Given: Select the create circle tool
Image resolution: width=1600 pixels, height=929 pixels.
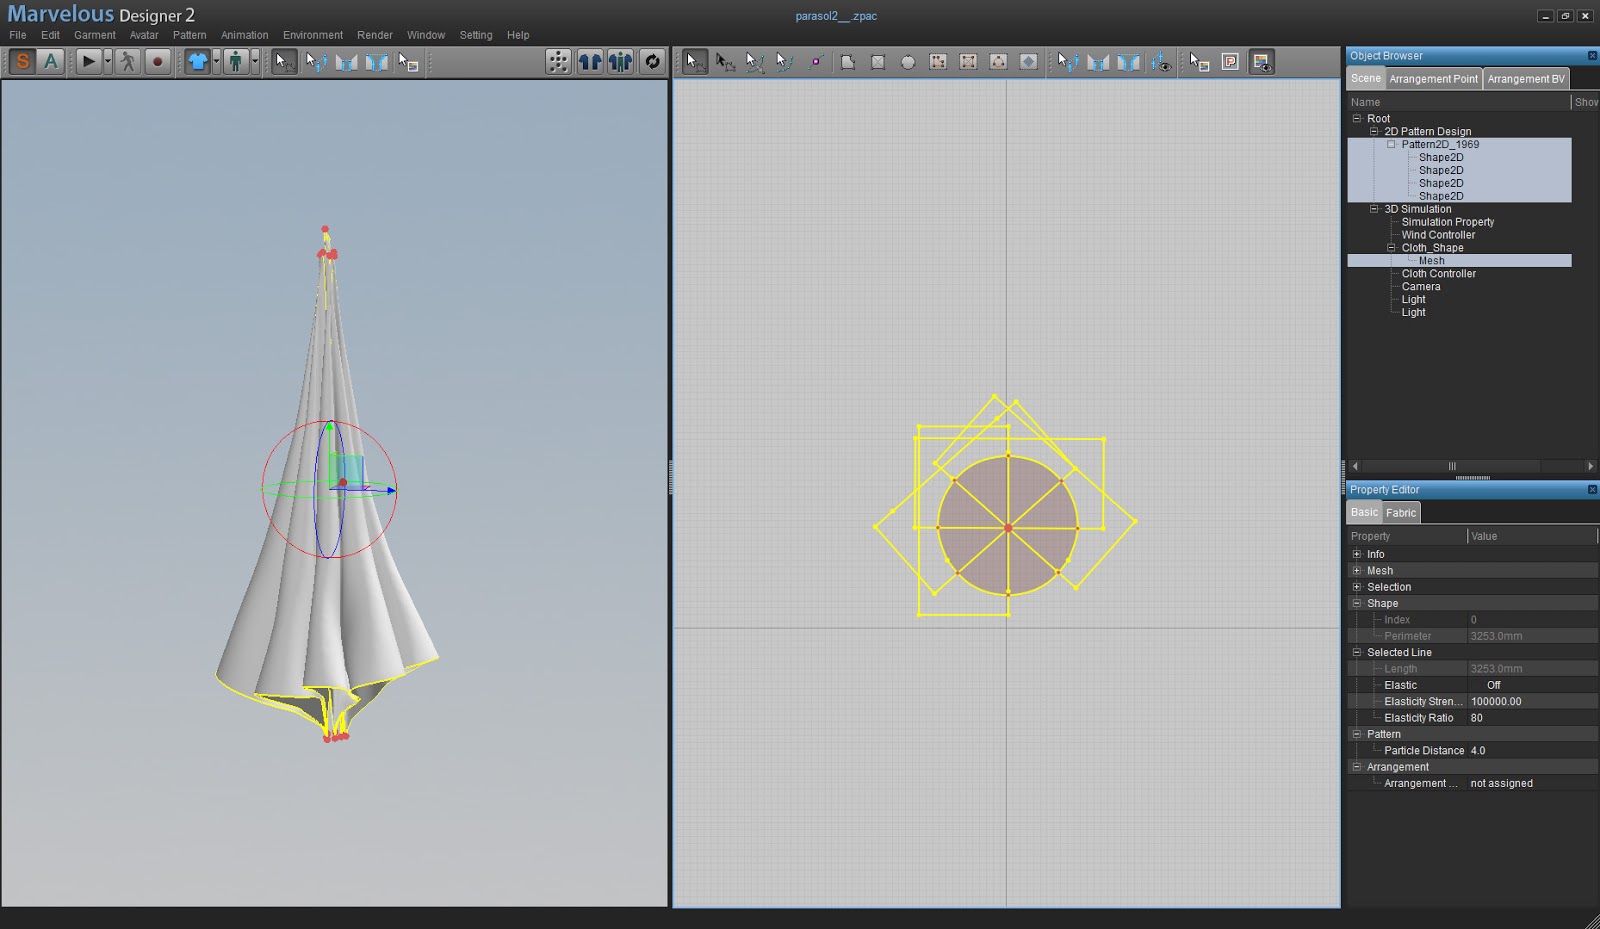Looking at the screenshot, I should pos(908,62).
